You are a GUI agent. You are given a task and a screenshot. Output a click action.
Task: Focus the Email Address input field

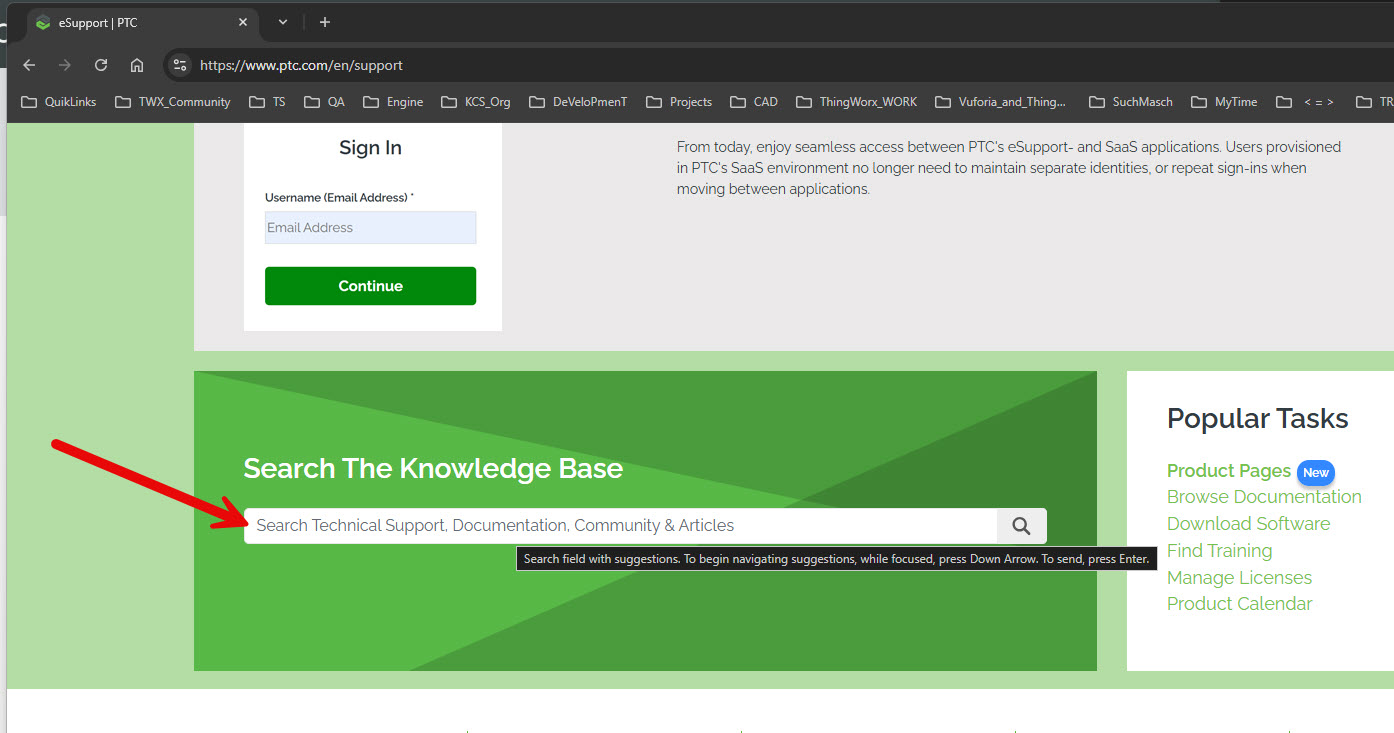click(370, 227)
